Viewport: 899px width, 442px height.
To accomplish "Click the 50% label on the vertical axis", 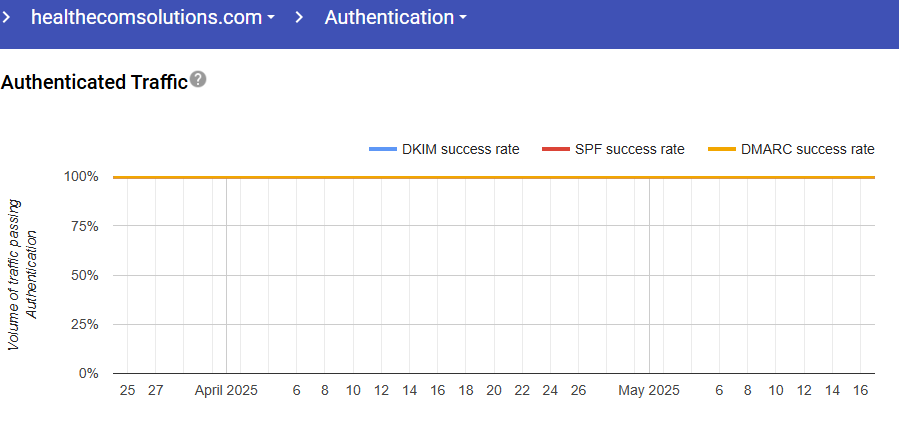I will coord(84,275).
